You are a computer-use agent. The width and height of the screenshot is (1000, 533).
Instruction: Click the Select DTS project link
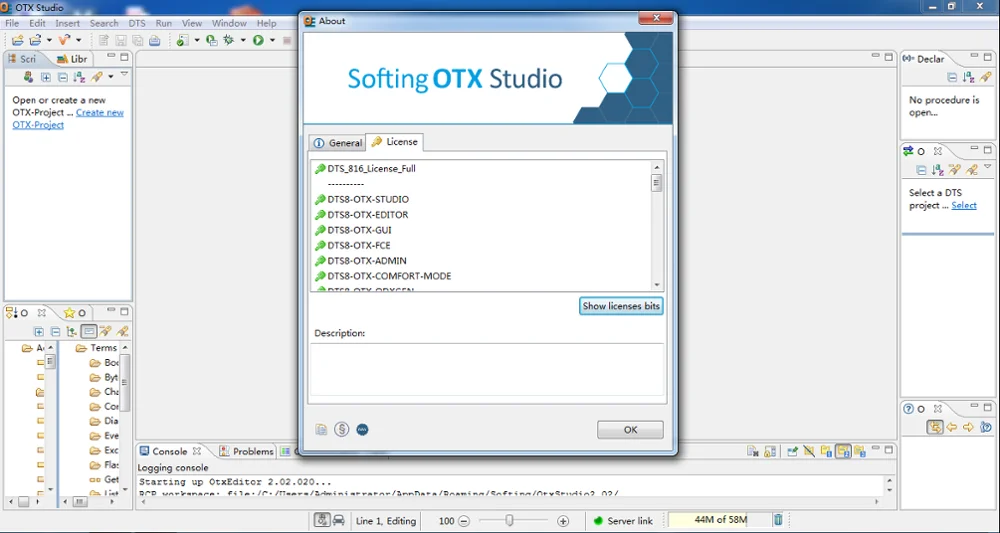click(964, 205)
